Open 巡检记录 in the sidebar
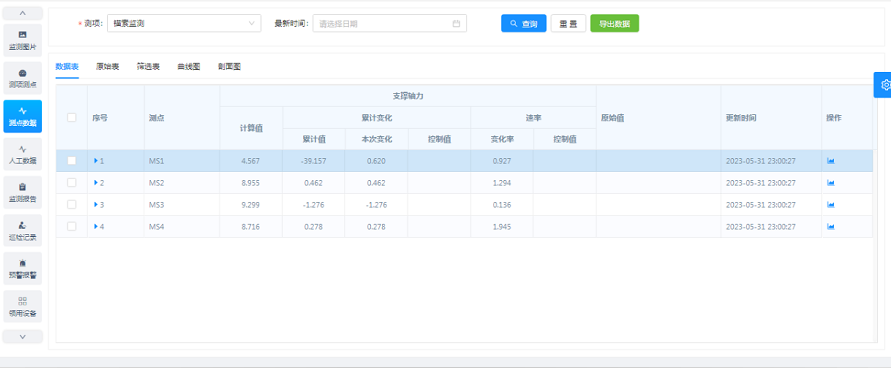The height and width of the screenshot is (368, 891). pyautogui.click(x=23, y=231)
